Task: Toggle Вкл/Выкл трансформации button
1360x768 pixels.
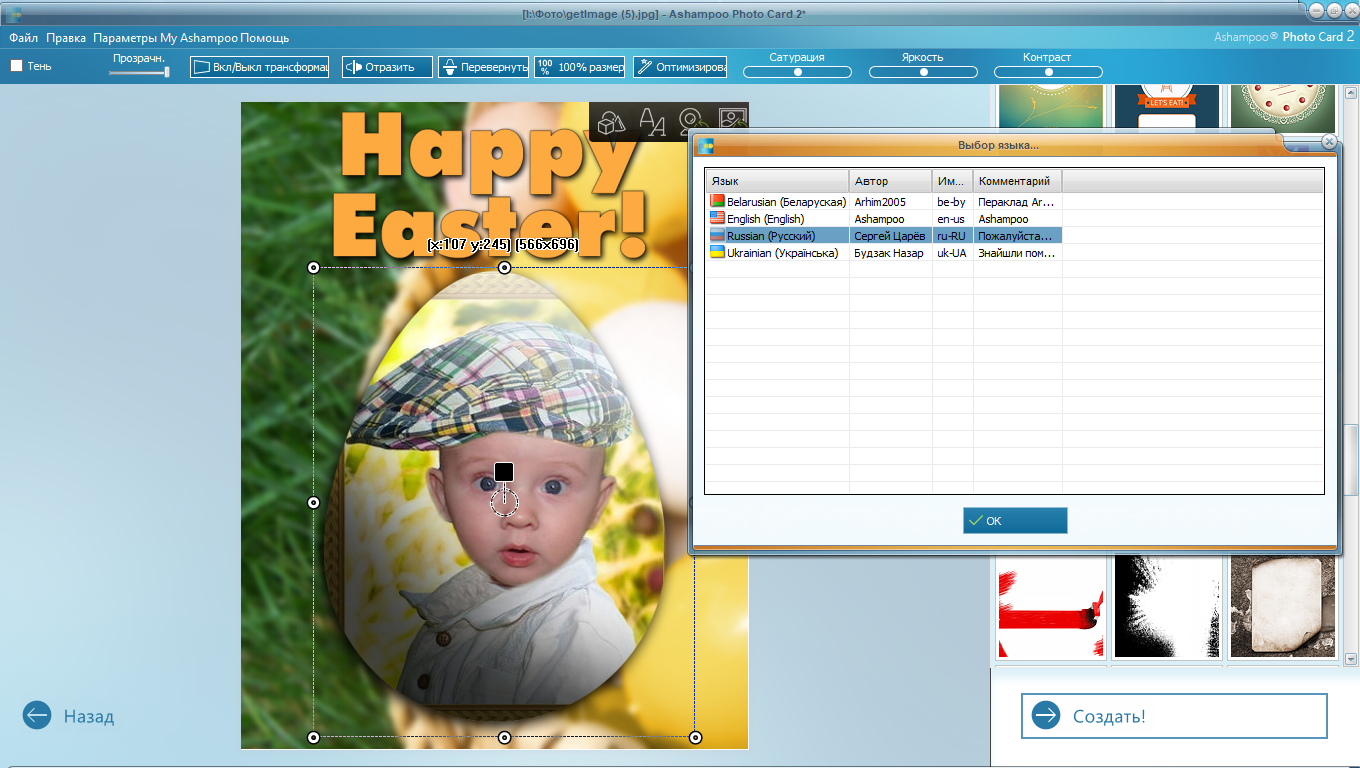Action: point(260,67)
